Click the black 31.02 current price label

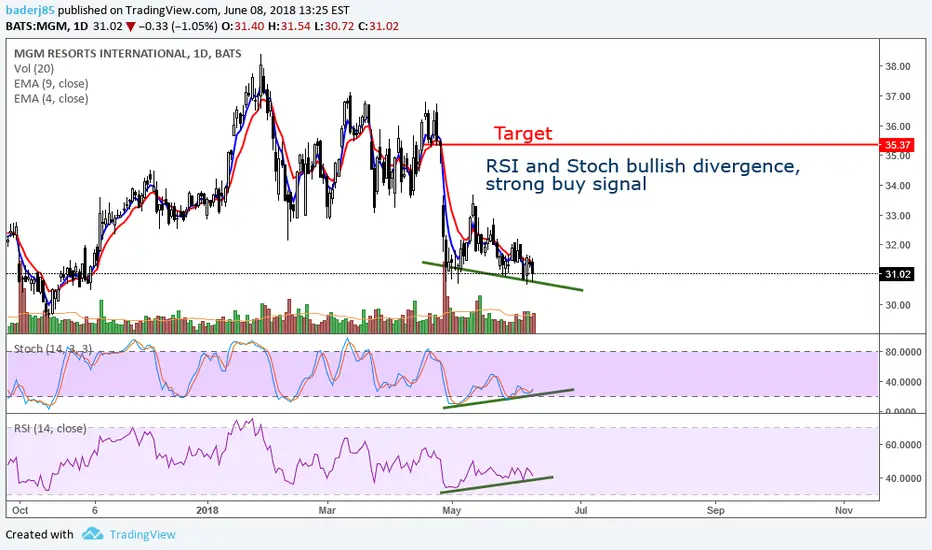click(896, 274)
